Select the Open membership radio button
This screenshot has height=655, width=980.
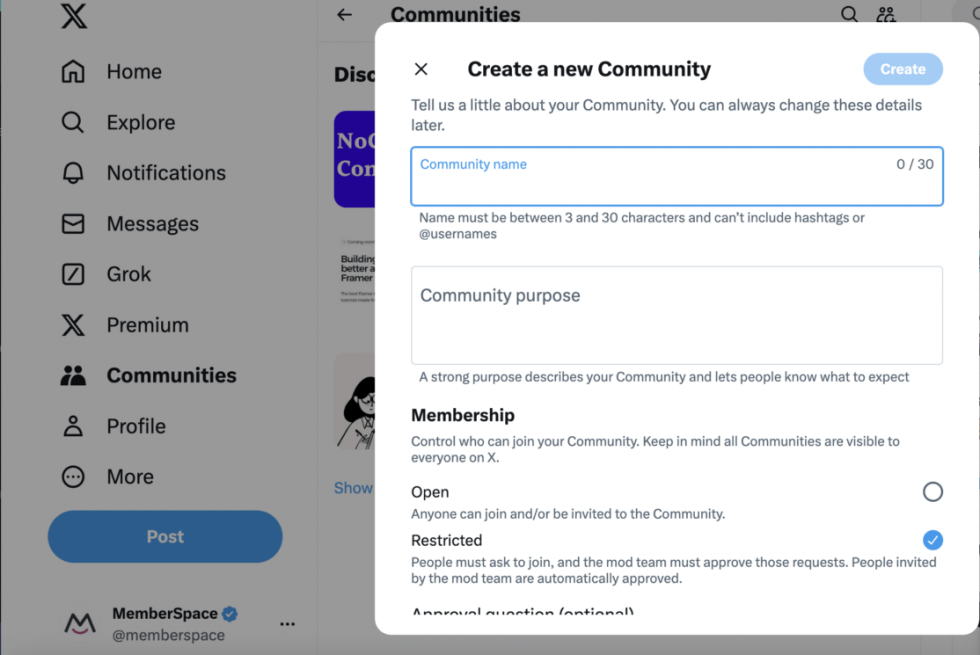click(933, 492)
